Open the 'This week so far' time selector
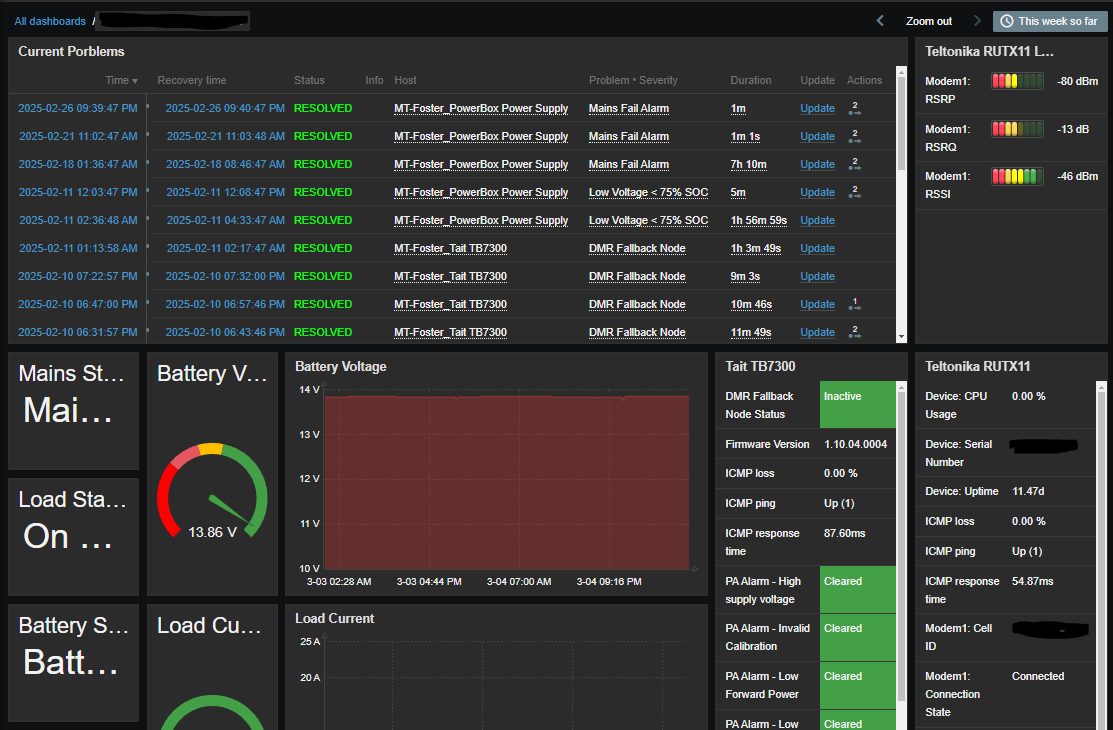 tap(1049, 21)
